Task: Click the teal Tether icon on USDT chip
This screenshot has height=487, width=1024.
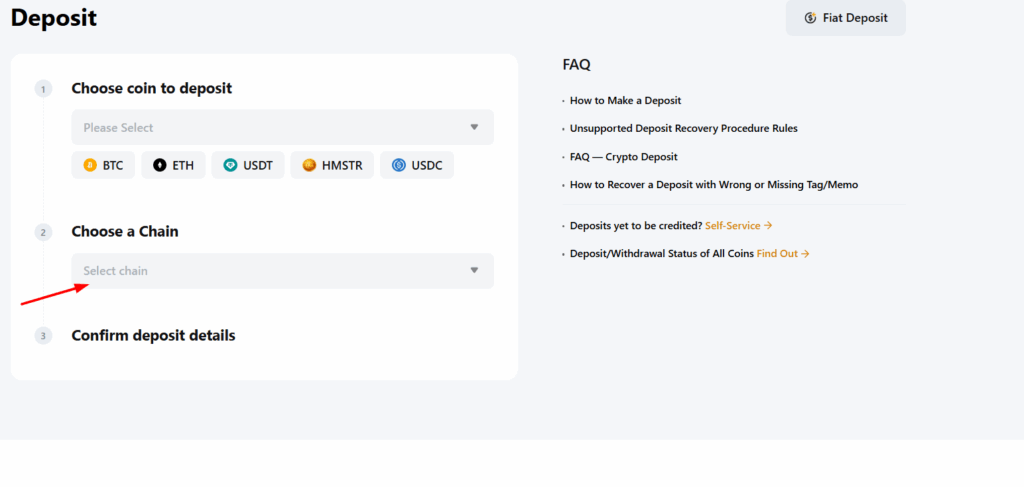Action: click(x=230, y=165)
